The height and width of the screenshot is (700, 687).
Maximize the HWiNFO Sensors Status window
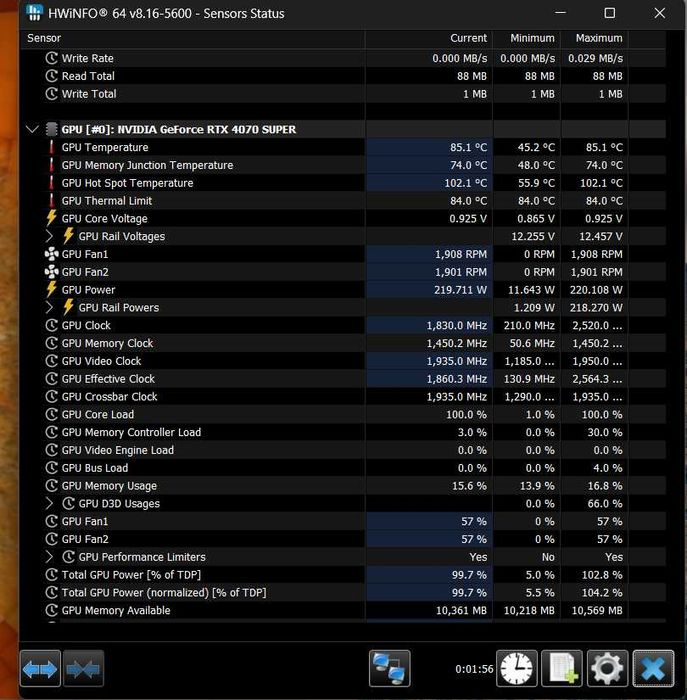point(610,13)
